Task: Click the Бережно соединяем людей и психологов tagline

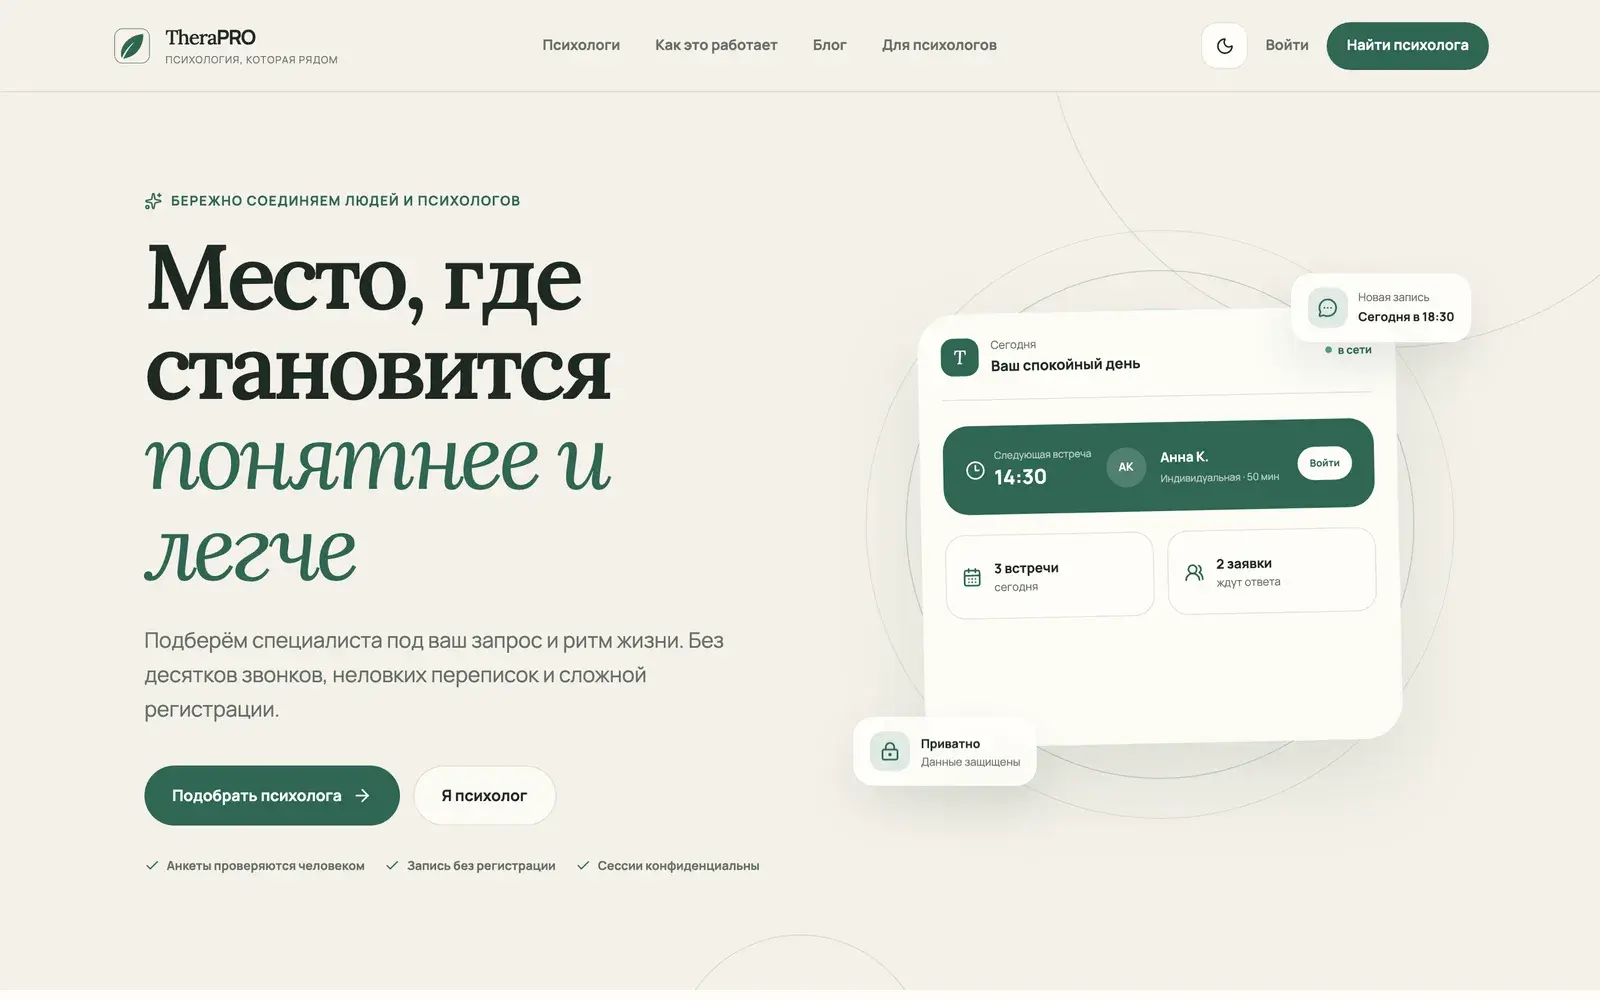Action: [x=345, y=201]
